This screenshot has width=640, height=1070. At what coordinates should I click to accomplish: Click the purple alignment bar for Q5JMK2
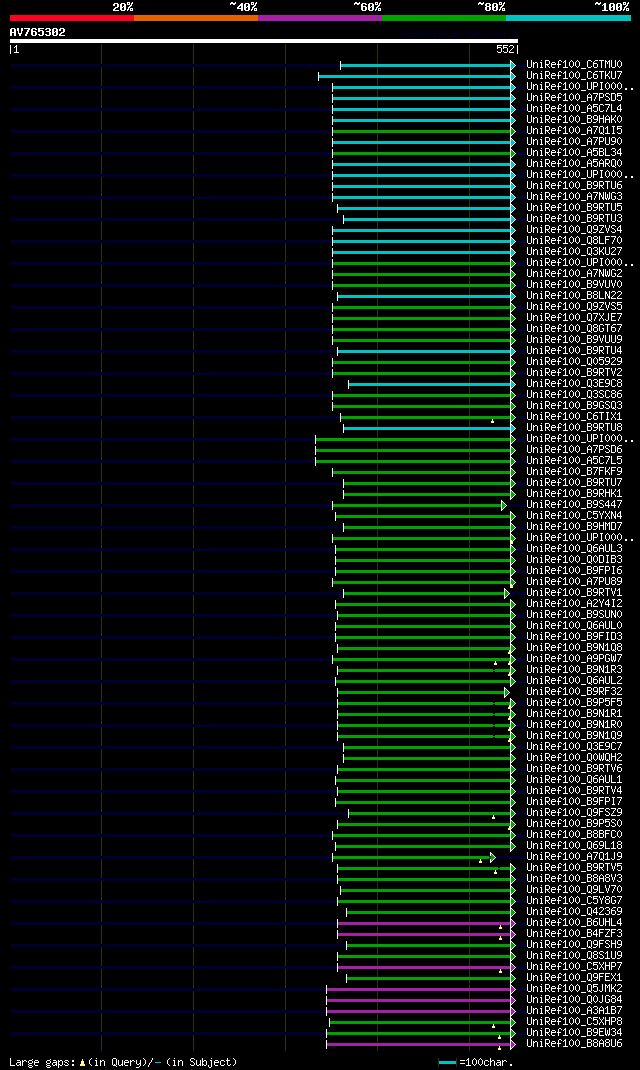(420, 989)
